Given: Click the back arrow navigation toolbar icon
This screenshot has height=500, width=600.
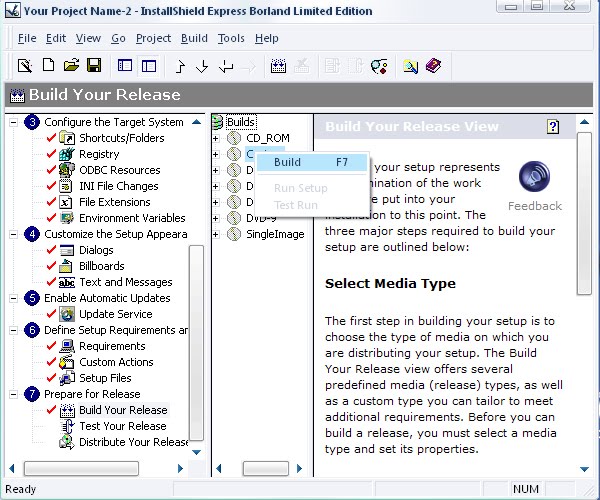Looking at the screenshot, I should click(226, 67).
